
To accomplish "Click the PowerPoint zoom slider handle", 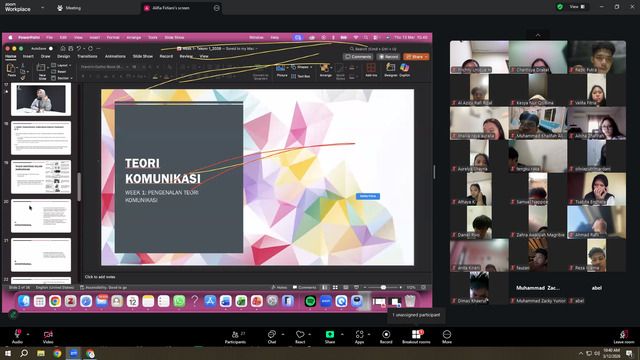I will pyautogui.click(x=383, y=287).
